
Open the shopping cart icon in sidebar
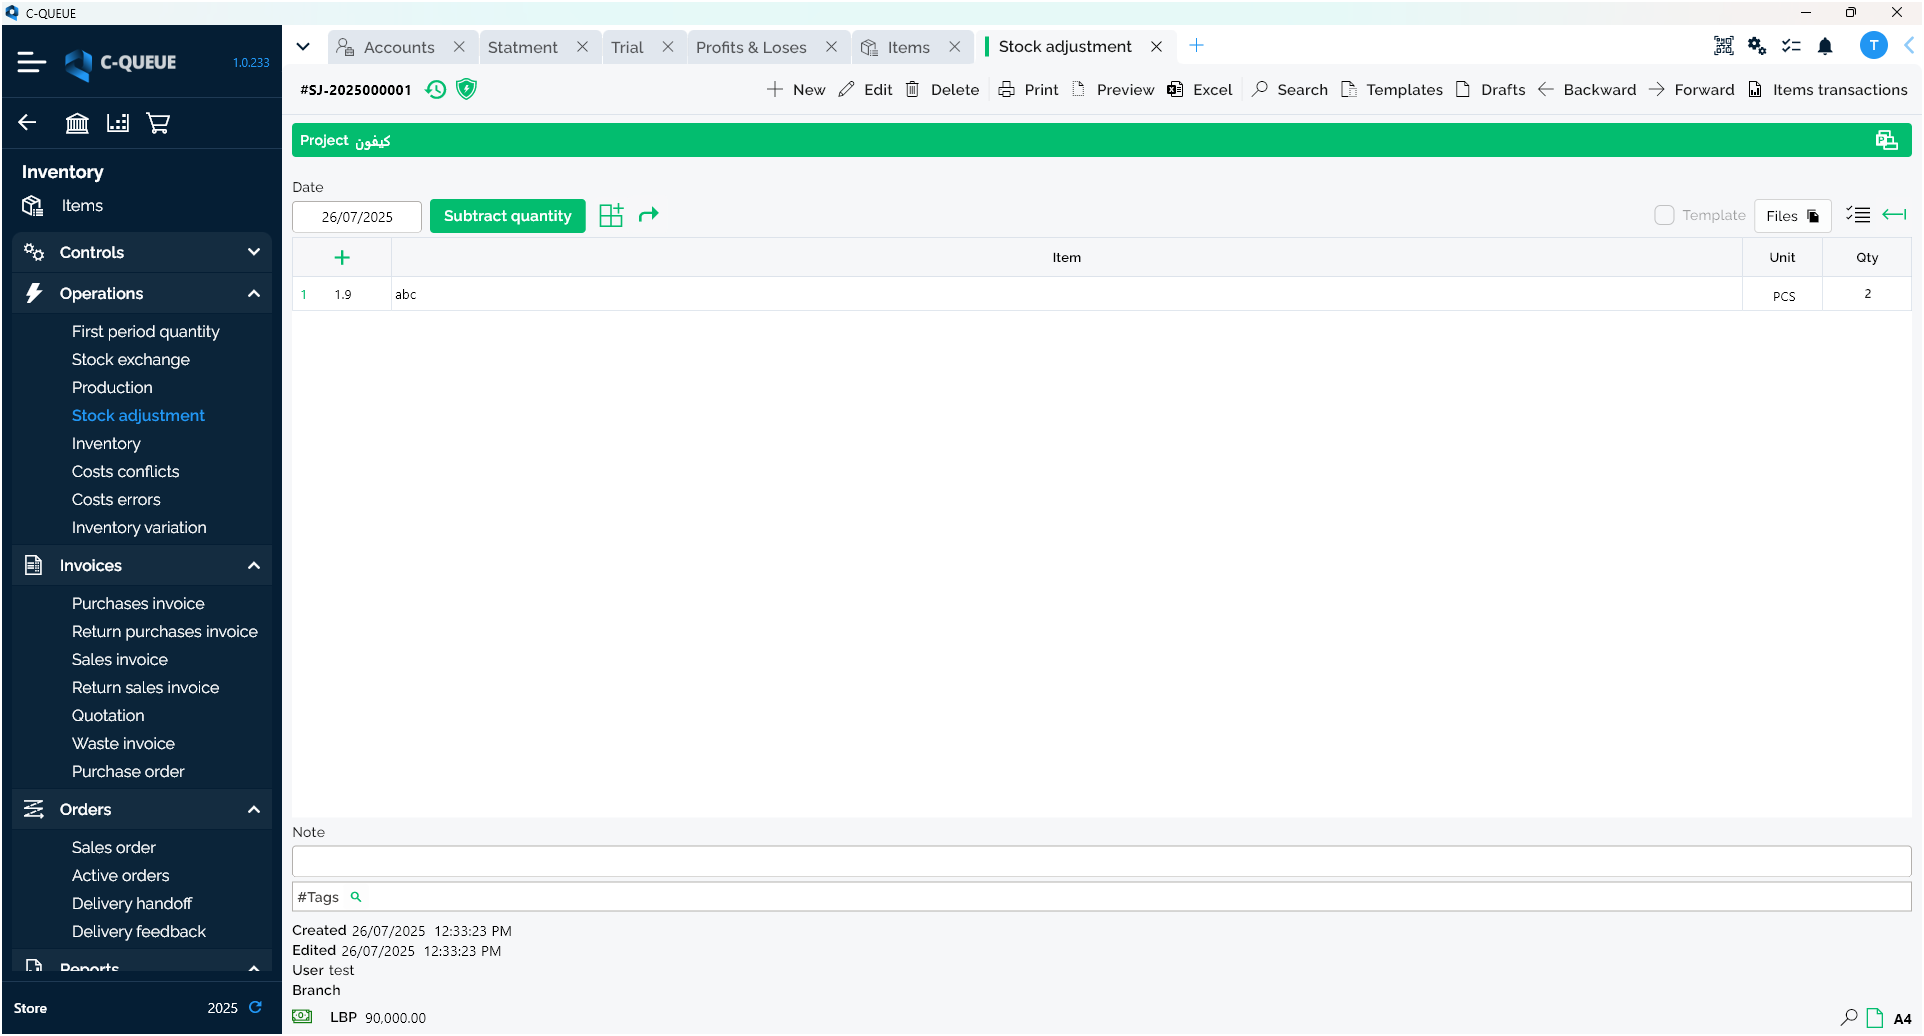[158, 123]
